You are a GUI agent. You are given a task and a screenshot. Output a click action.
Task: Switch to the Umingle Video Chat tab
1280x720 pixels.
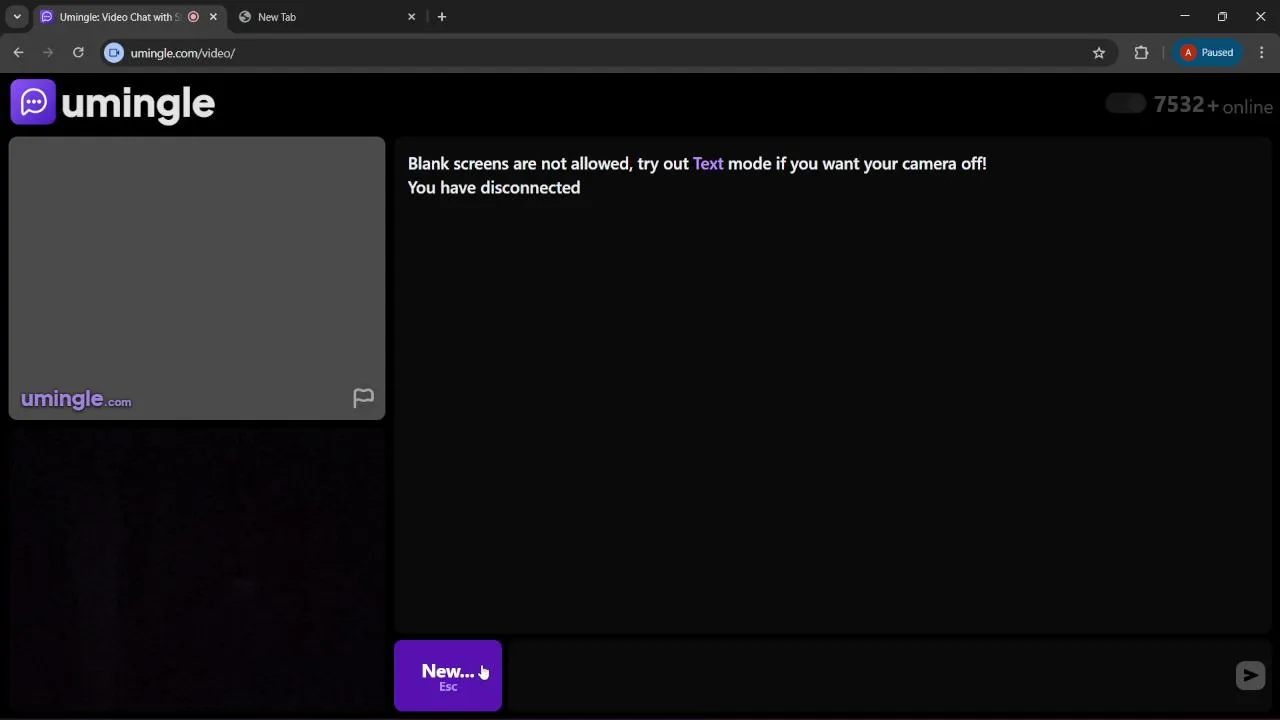point(118,17)
